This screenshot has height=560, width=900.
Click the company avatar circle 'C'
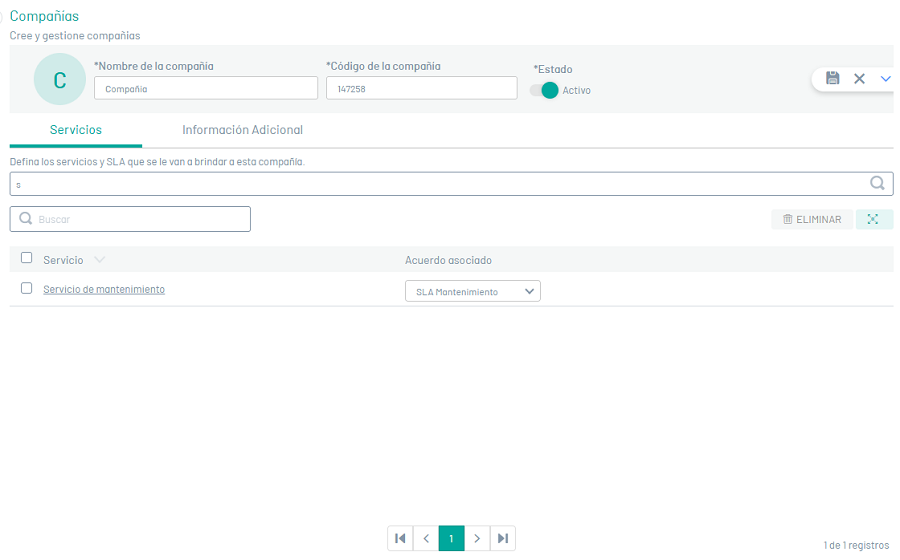59,80
